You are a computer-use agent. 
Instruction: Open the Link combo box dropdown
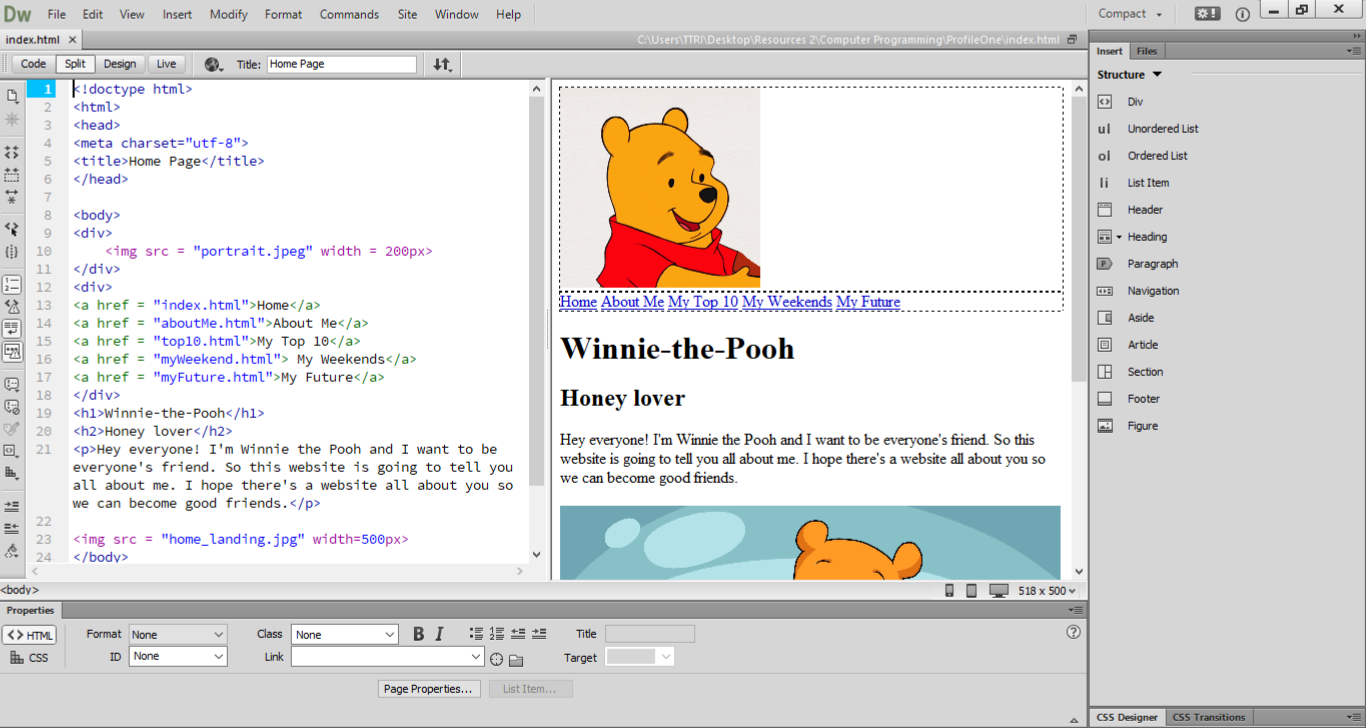pos(476,657)
